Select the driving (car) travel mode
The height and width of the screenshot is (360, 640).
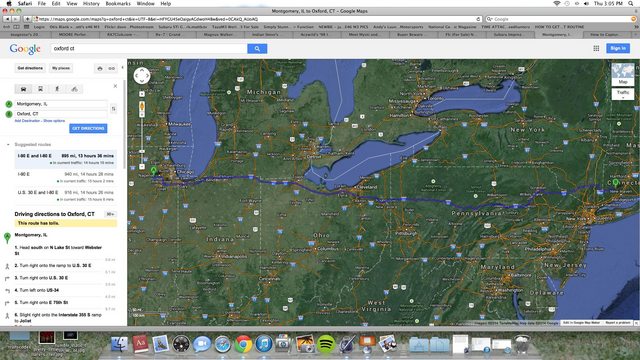24,89
